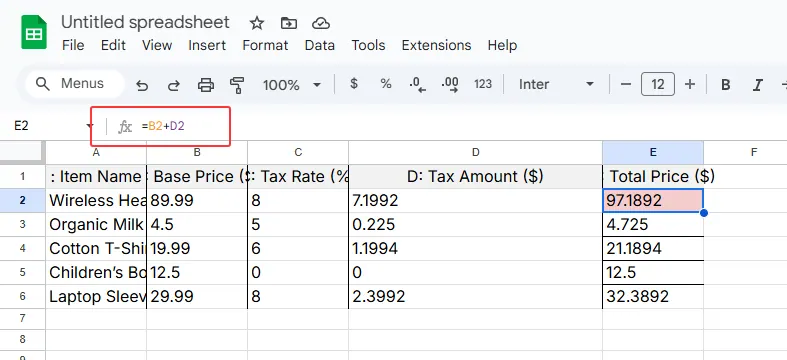Open the Data menu
The width and height of the screenshot is (787, 360).
[x=320, y=45]
